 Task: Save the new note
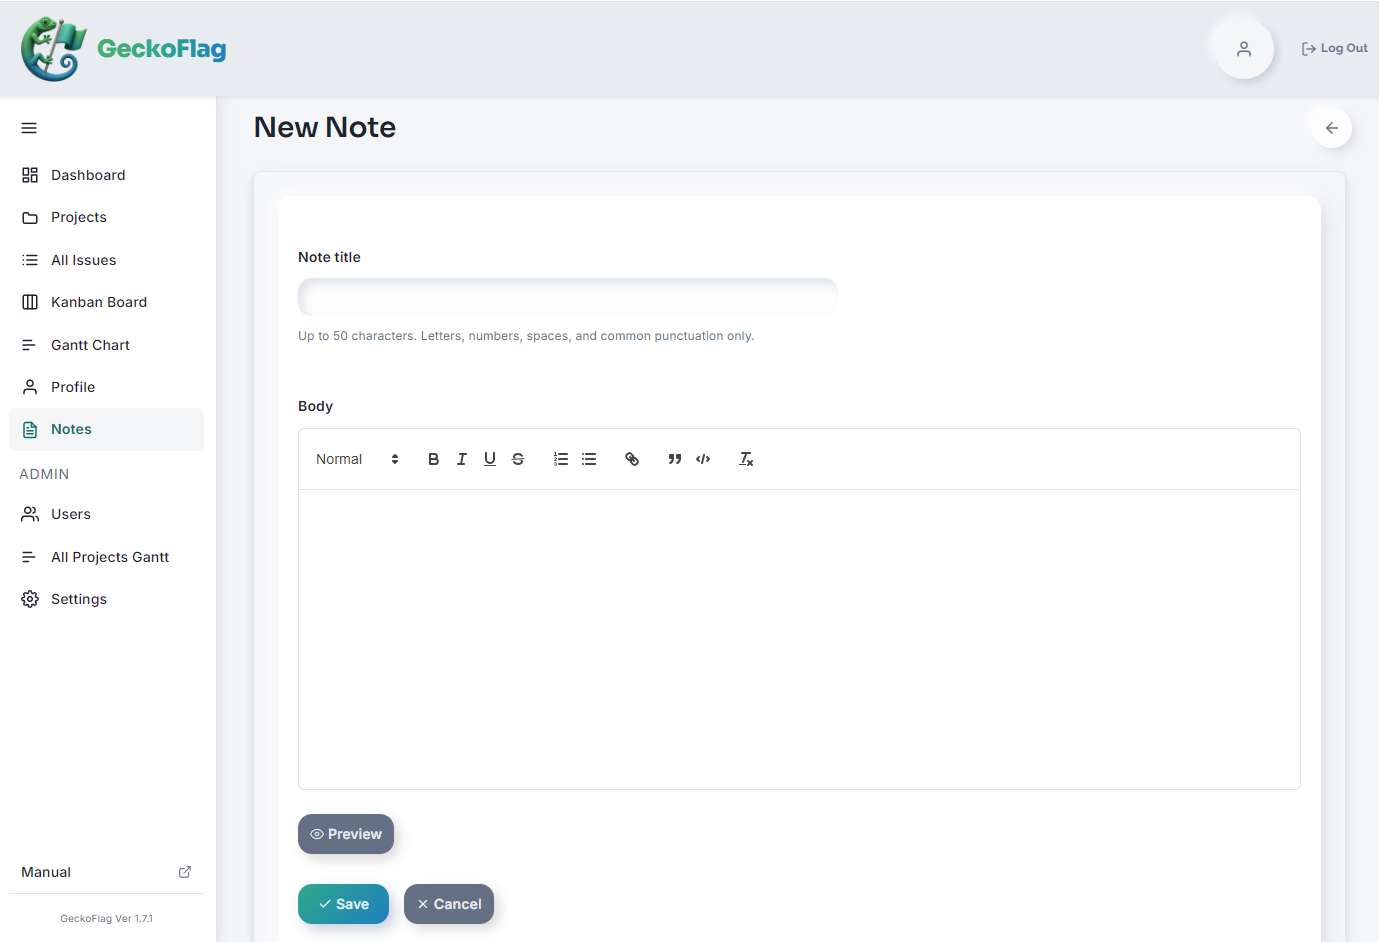tap(343, 904)
